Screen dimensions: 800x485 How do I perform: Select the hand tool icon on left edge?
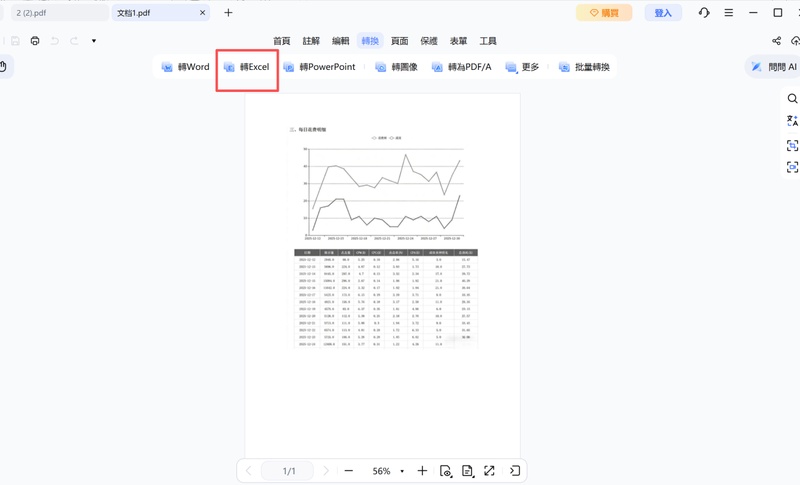click(x=3, y=67)
